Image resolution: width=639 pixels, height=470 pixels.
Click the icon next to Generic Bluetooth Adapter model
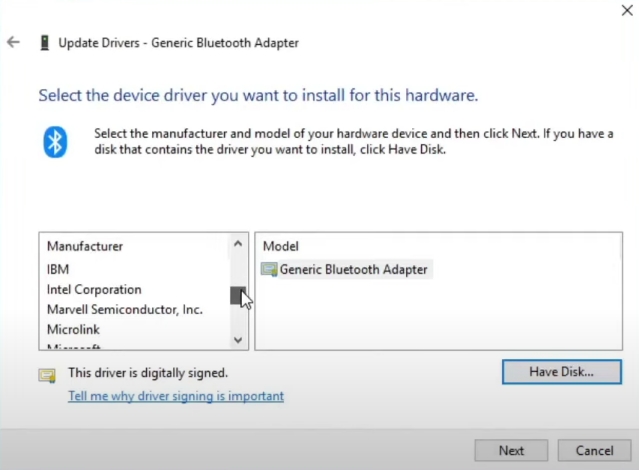(x=269, y=269)
